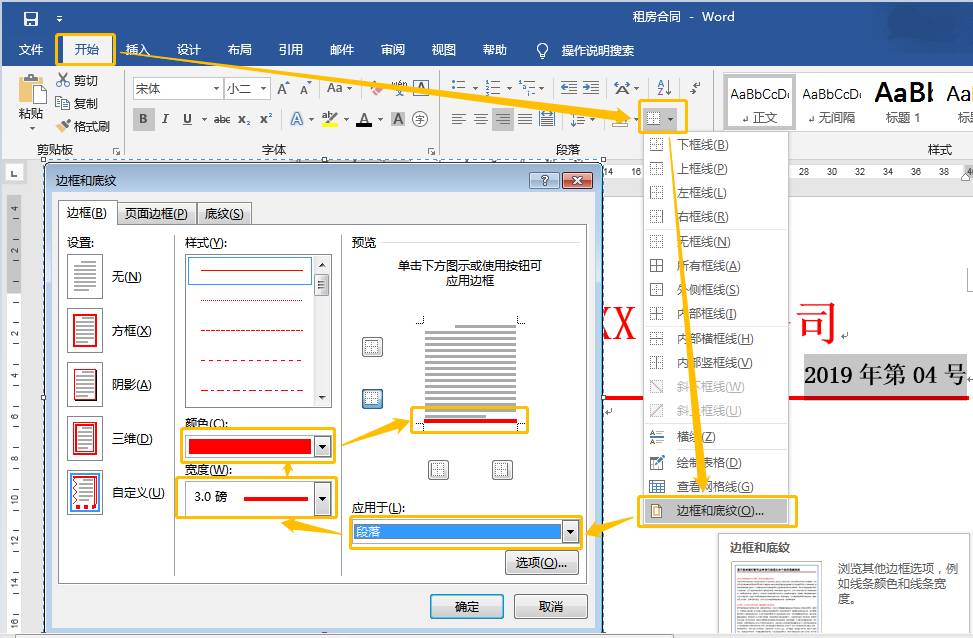Select Borders and Shading (边框和底纹) menu entry
Viewport: 973px width, 638px height.
[718, 511]
